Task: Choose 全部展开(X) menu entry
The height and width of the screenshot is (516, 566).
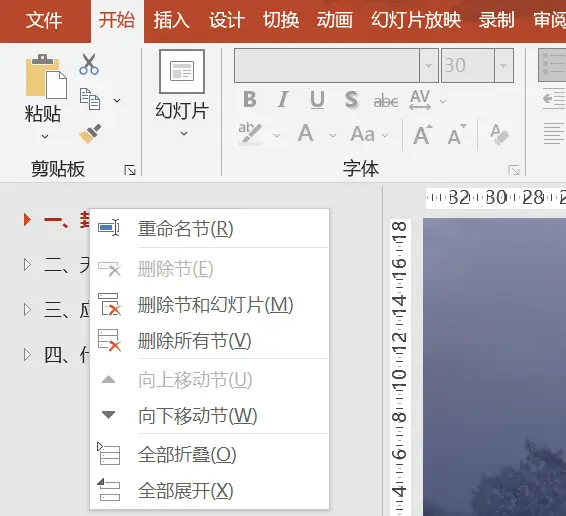Action: [209, 491]
